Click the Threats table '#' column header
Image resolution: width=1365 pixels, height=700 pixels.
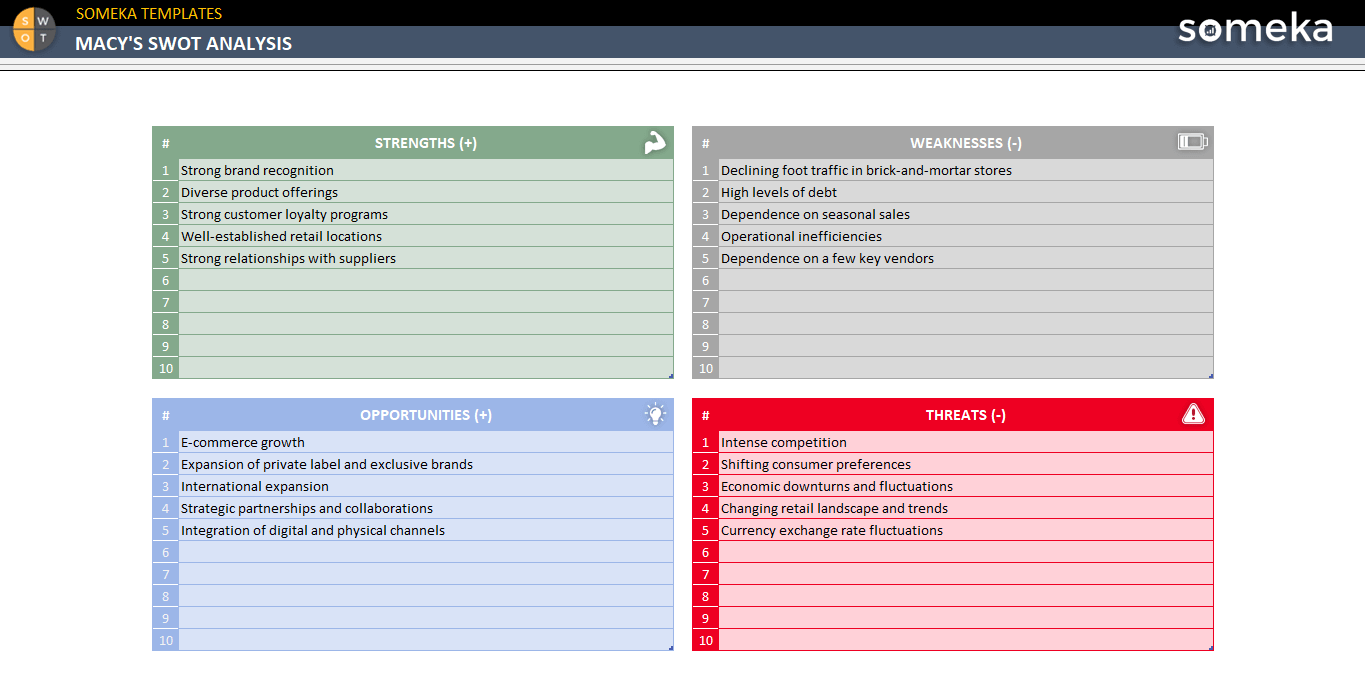tap(706, 415)
